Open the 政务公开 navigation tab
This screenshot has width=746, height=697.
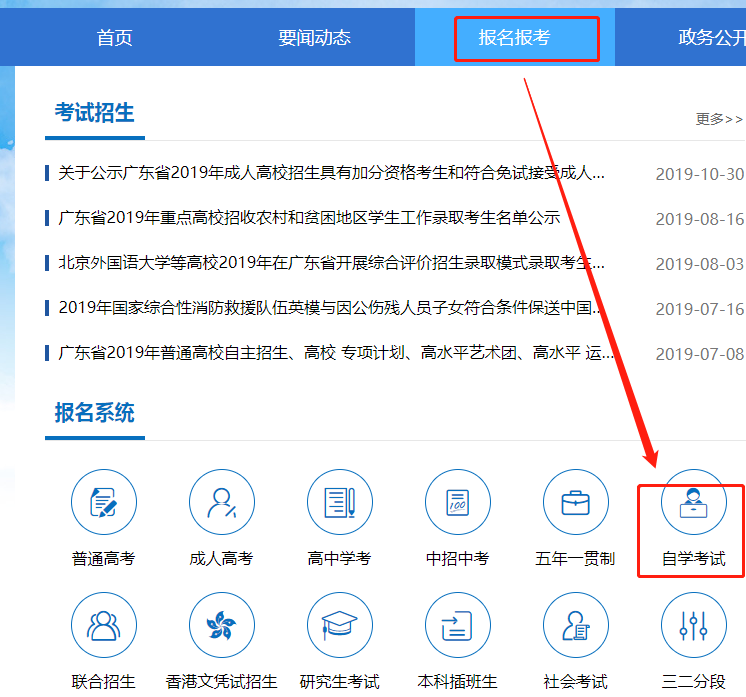[712, 38]
